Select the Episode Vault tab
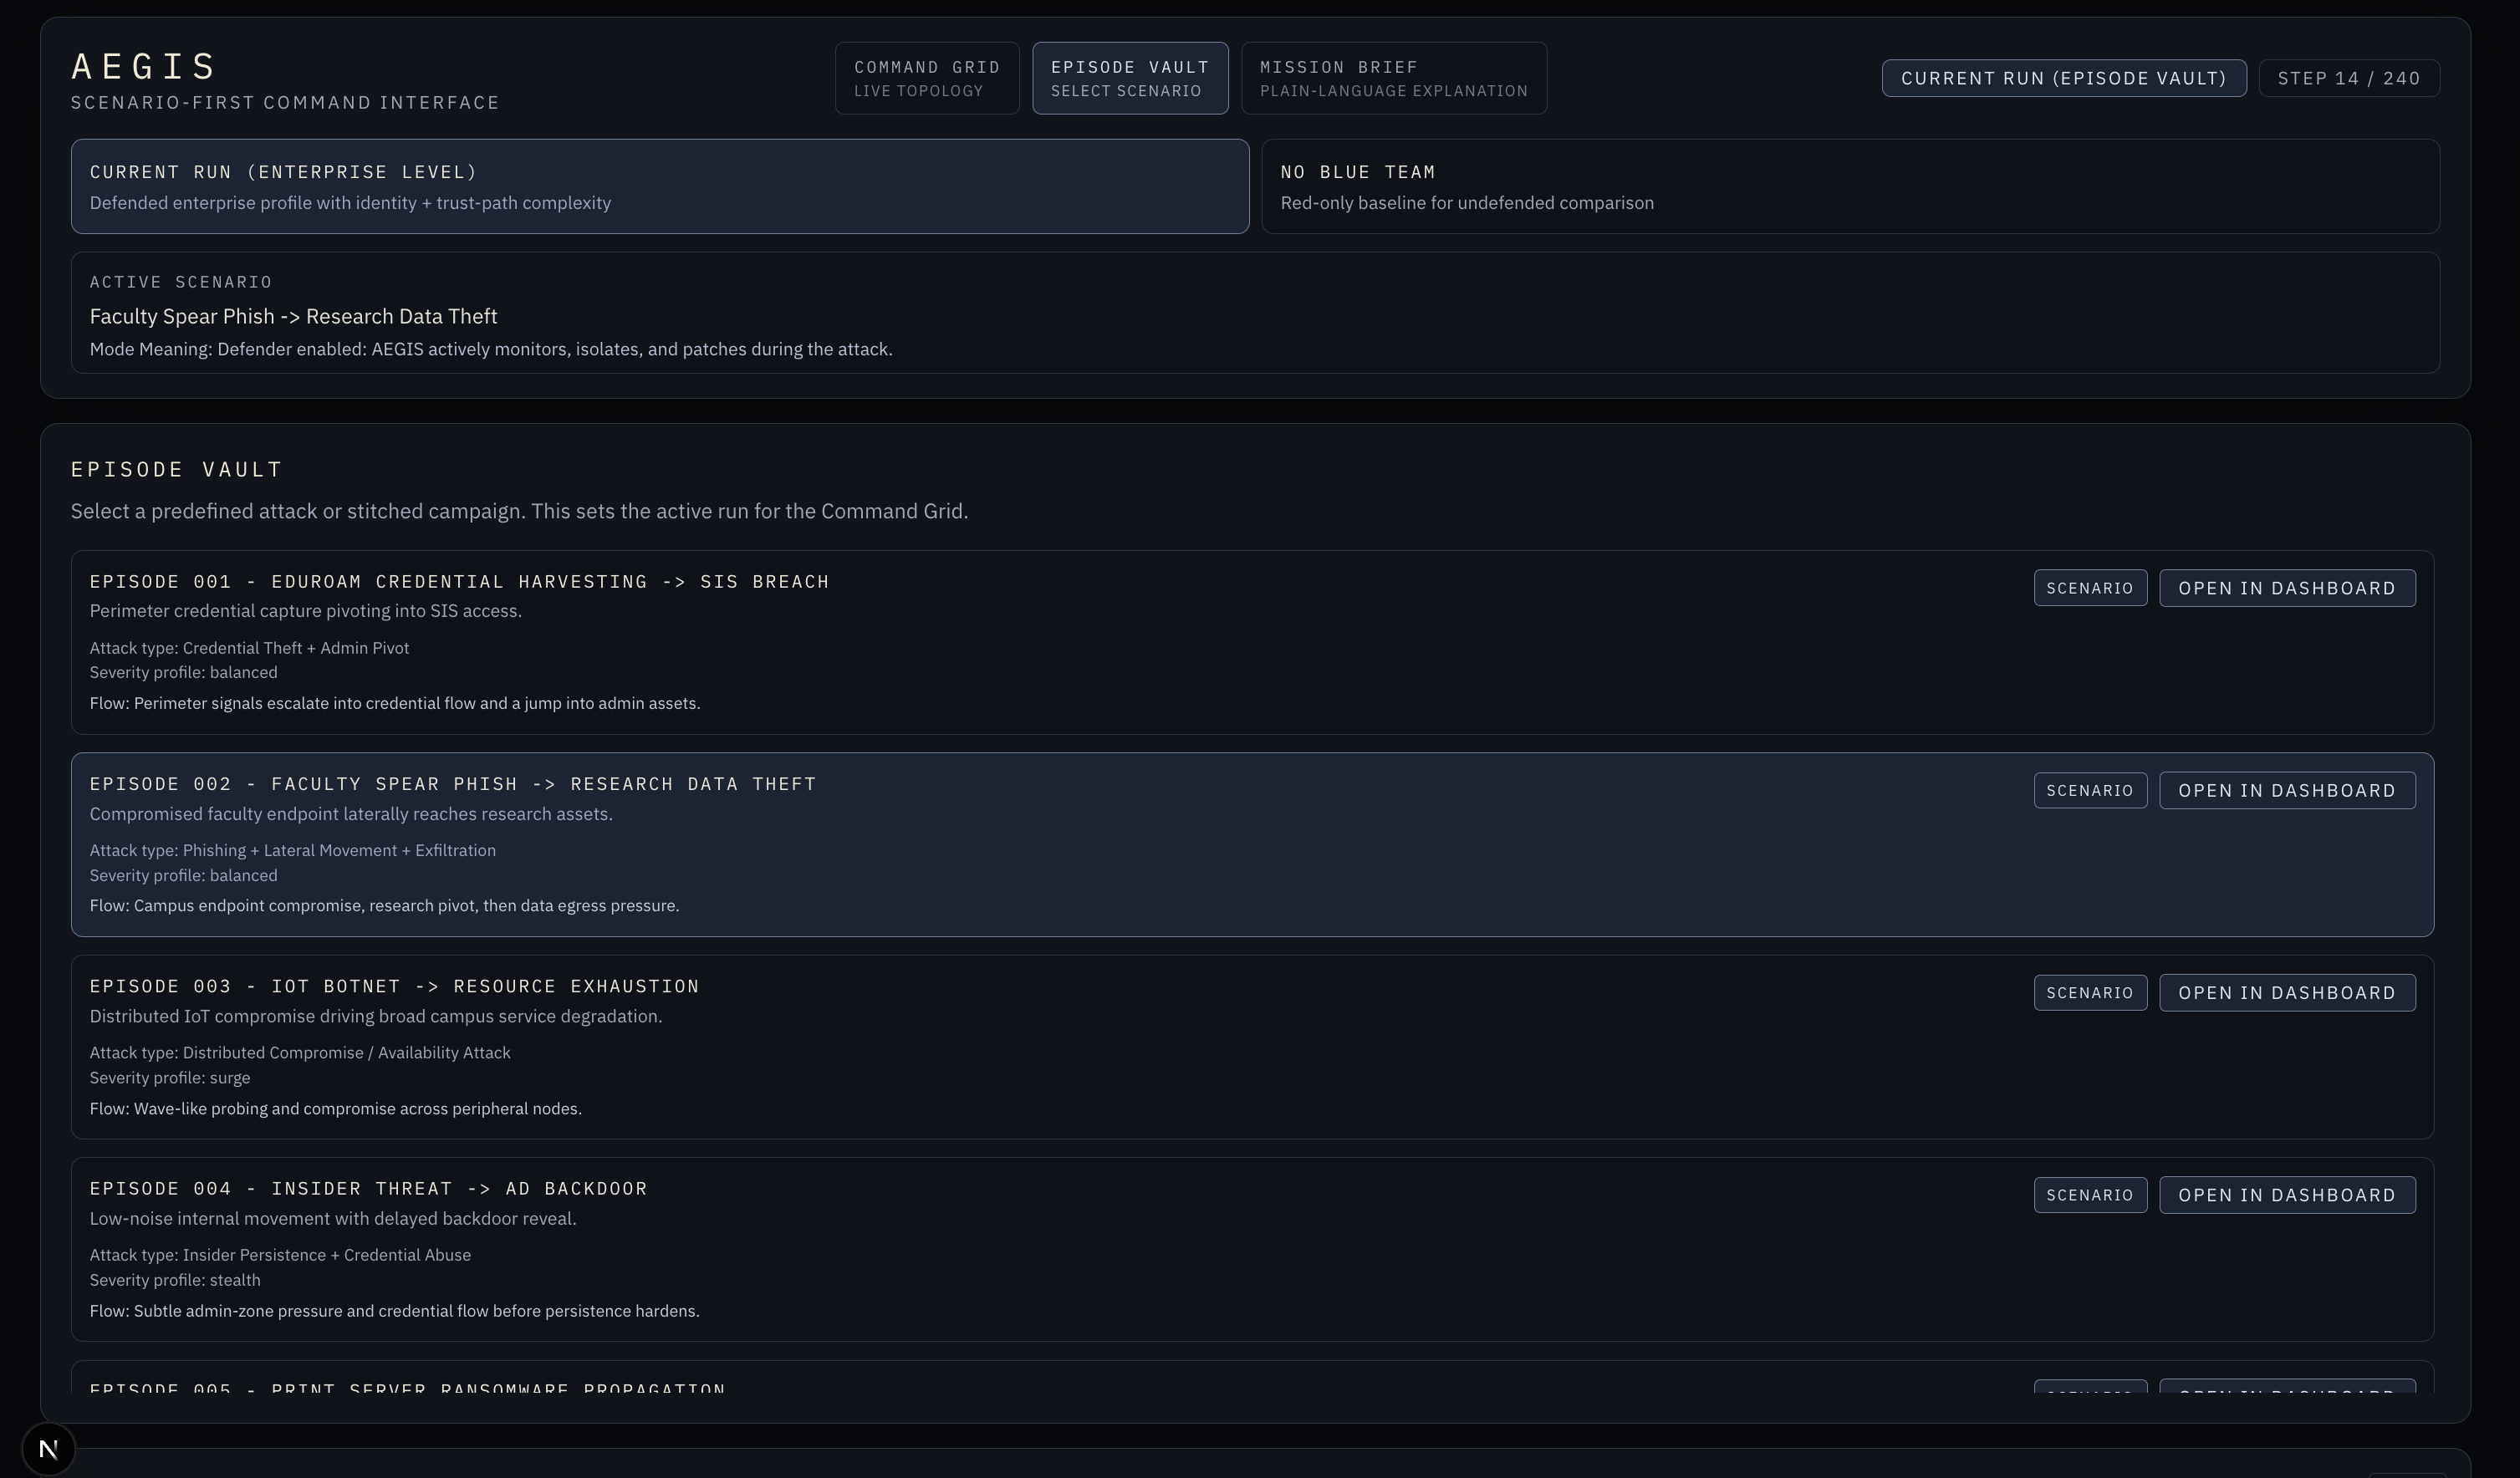 [1129, 78]
